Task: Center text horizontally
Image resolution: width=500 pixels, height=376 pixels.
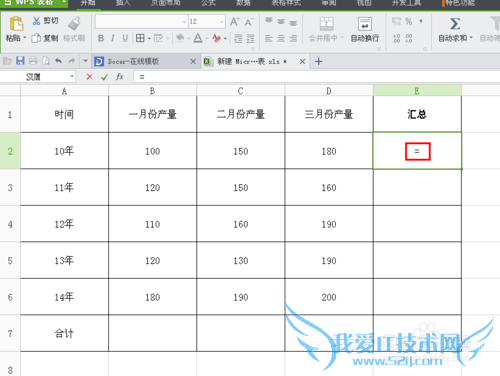Action: [281, 39]
